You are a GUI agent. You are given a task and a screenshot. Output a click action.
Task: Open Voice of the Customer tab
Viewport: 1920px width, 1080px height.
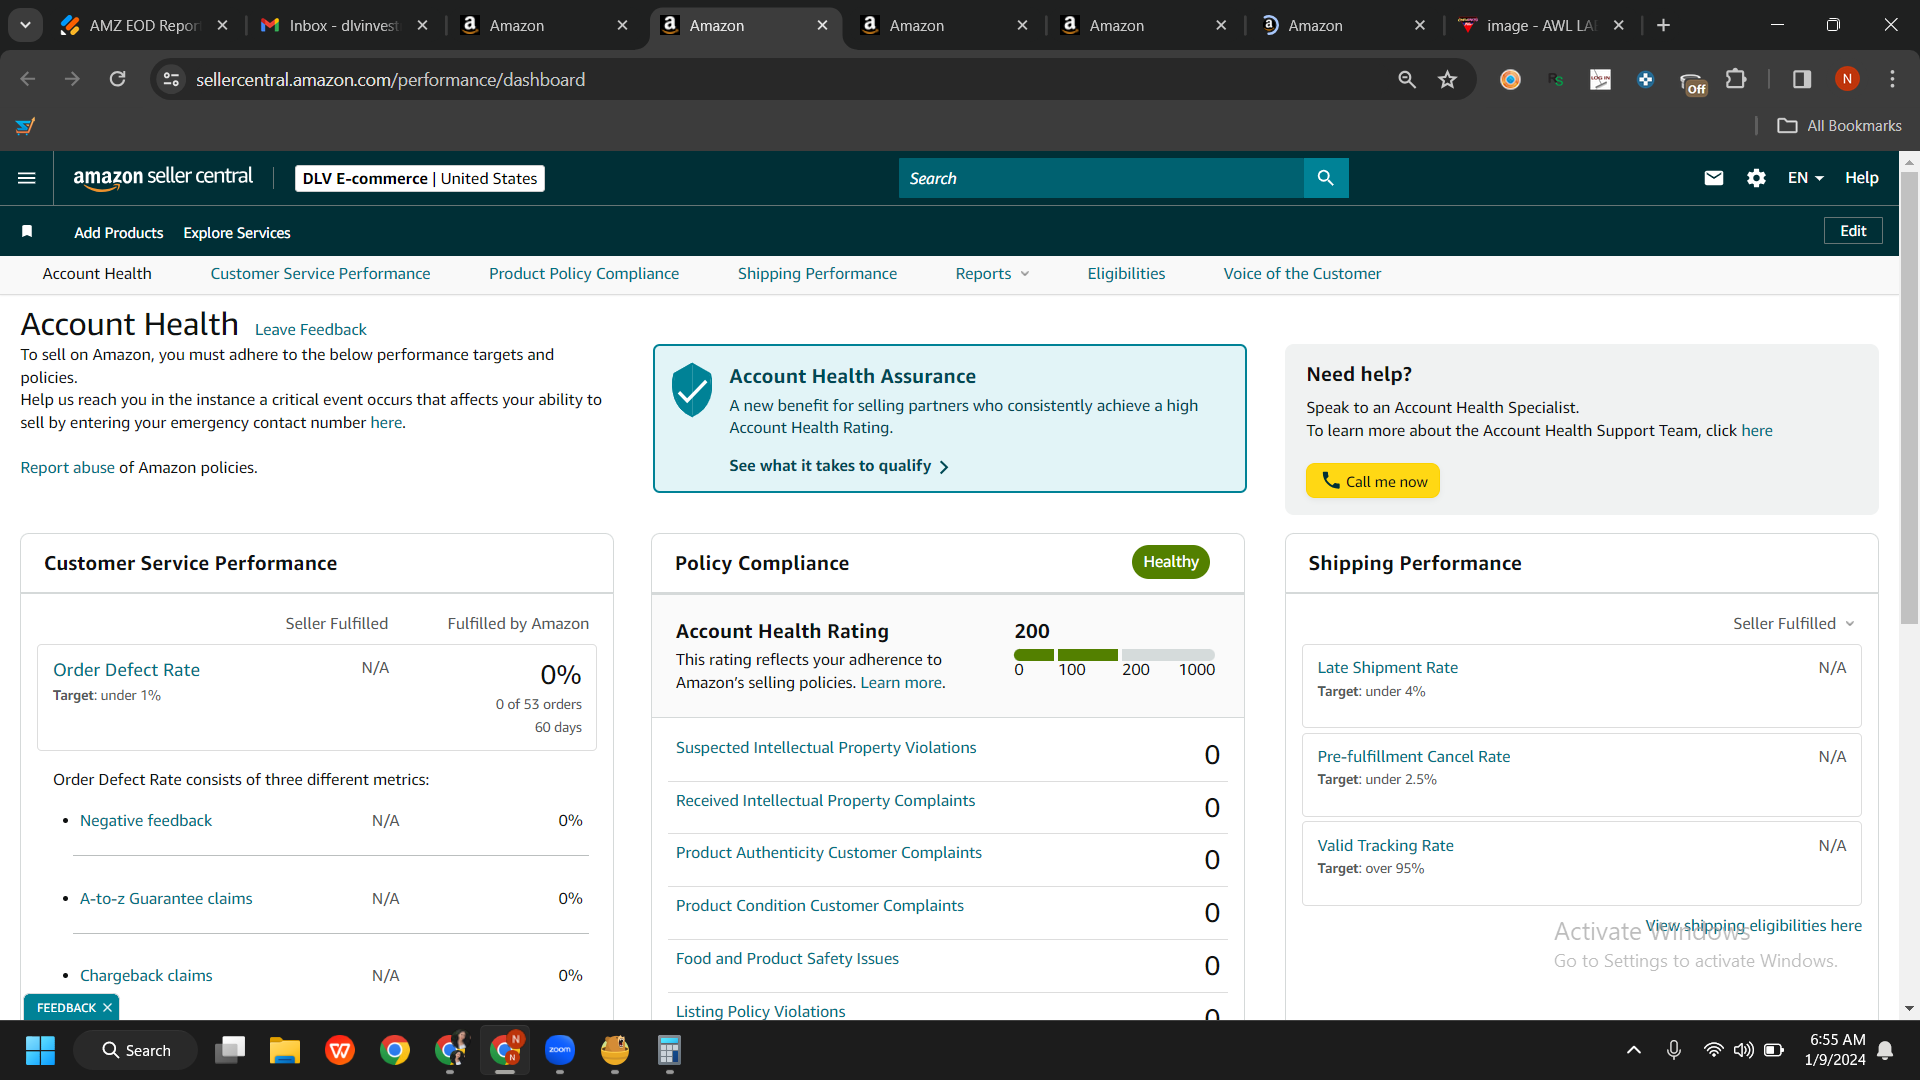click(x=1302, y=274)
